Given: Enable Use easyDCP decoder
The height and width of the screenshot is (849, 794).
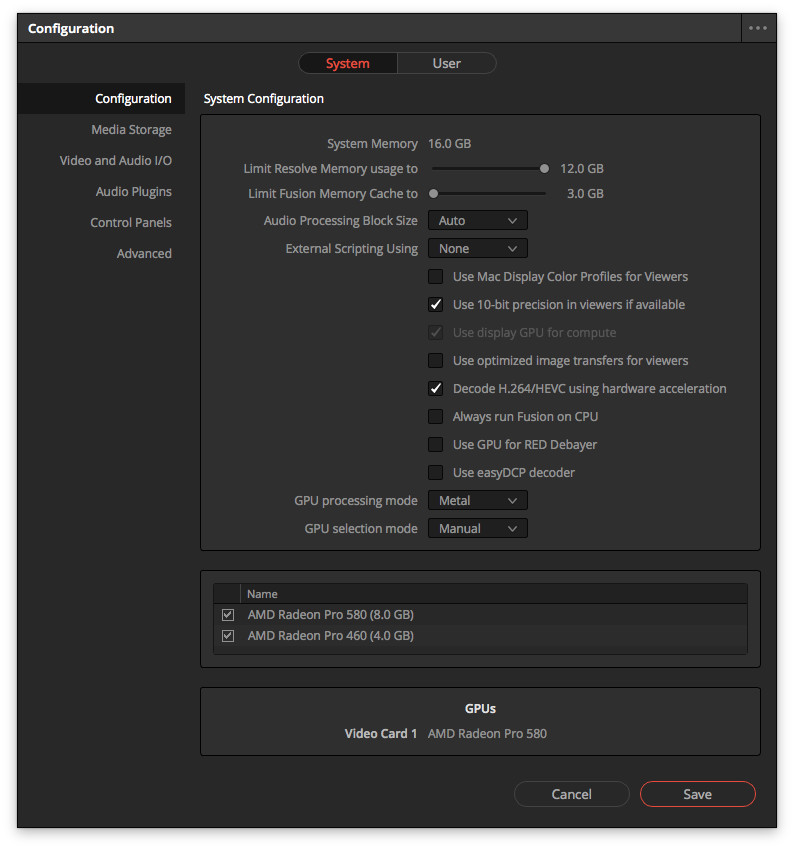Looking at the screenshot, I should pos(435,473).
